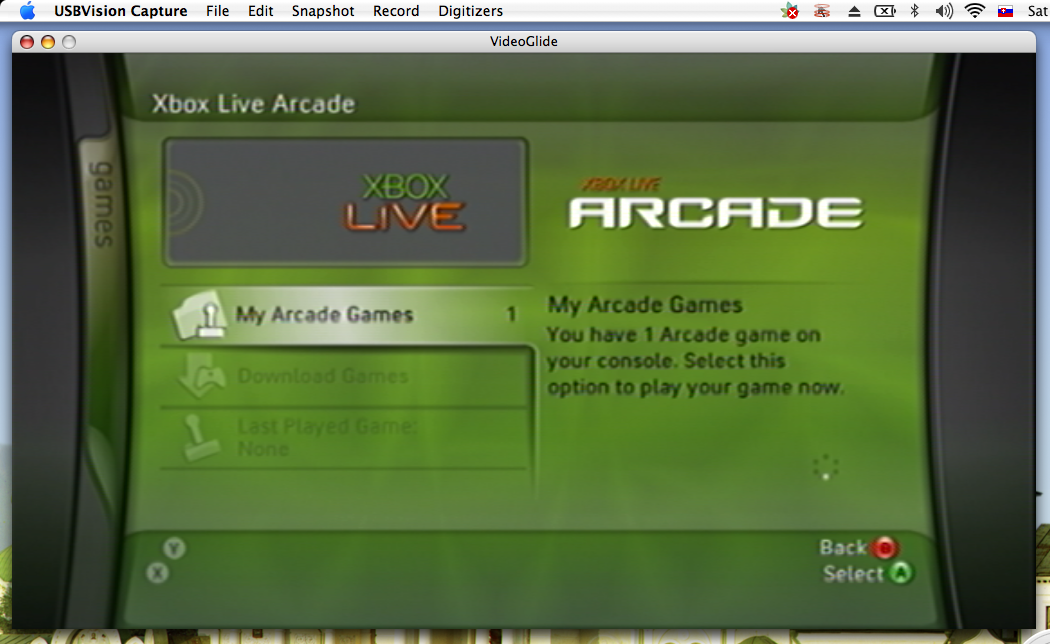This screenshot has width=1050, height=644.
Task: Click the joystick icon beside My Arcade Games
Action: 199,314
